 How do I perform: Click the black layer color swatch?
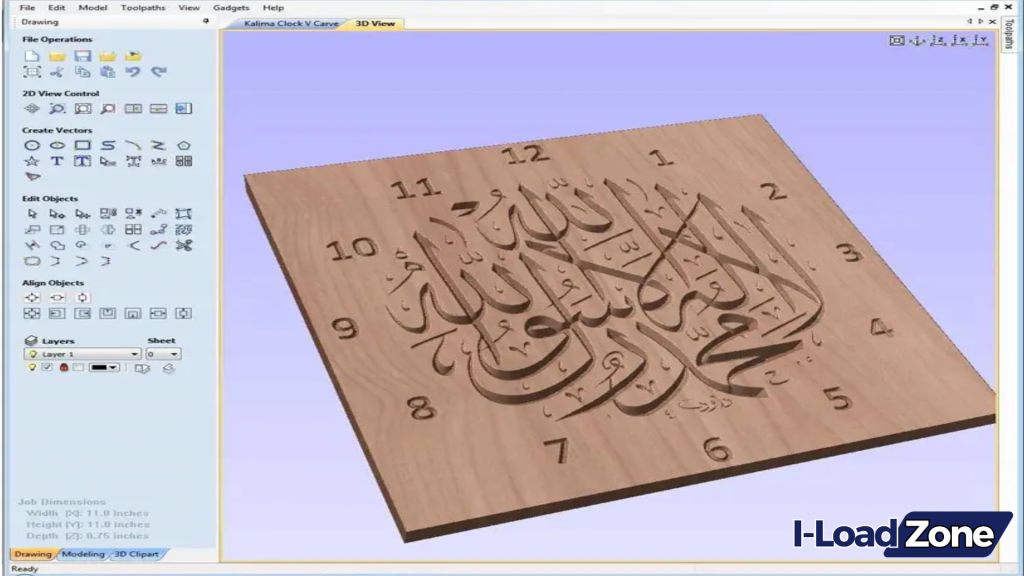pyautogui.click(x=99, y=368)
